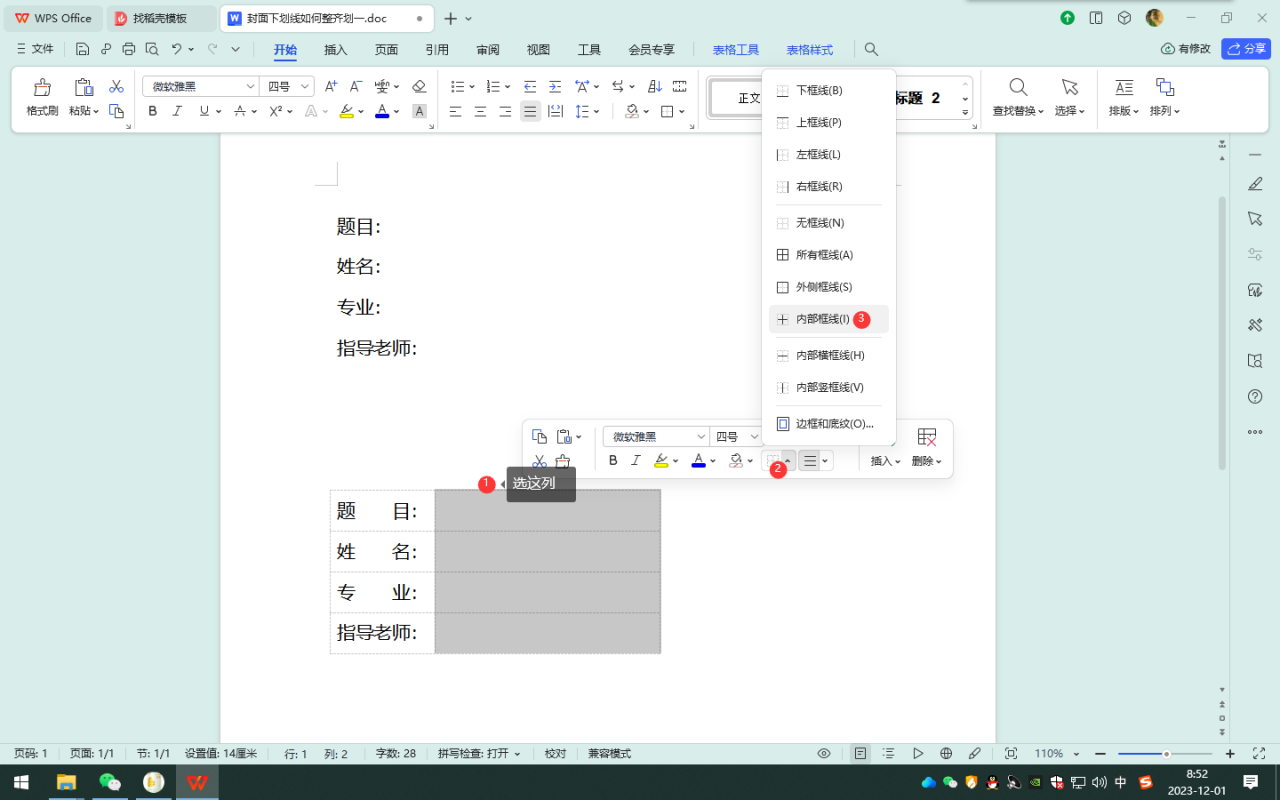Adjust the zoom slider handle
This screenshot has width=1280, height=800.
(1166, 753)
